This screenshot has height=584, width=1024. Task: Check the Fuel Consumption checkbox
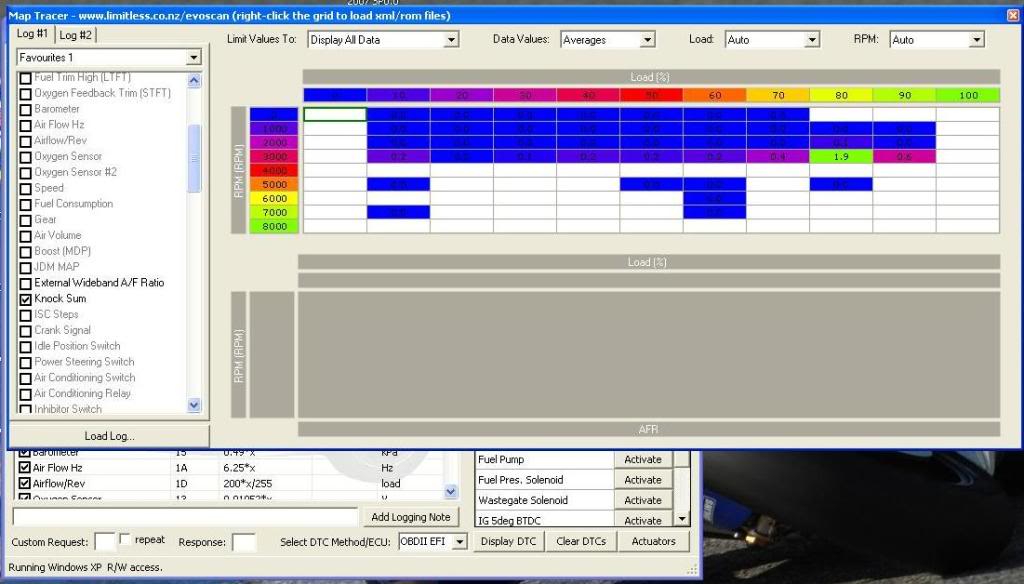[25, 204]
